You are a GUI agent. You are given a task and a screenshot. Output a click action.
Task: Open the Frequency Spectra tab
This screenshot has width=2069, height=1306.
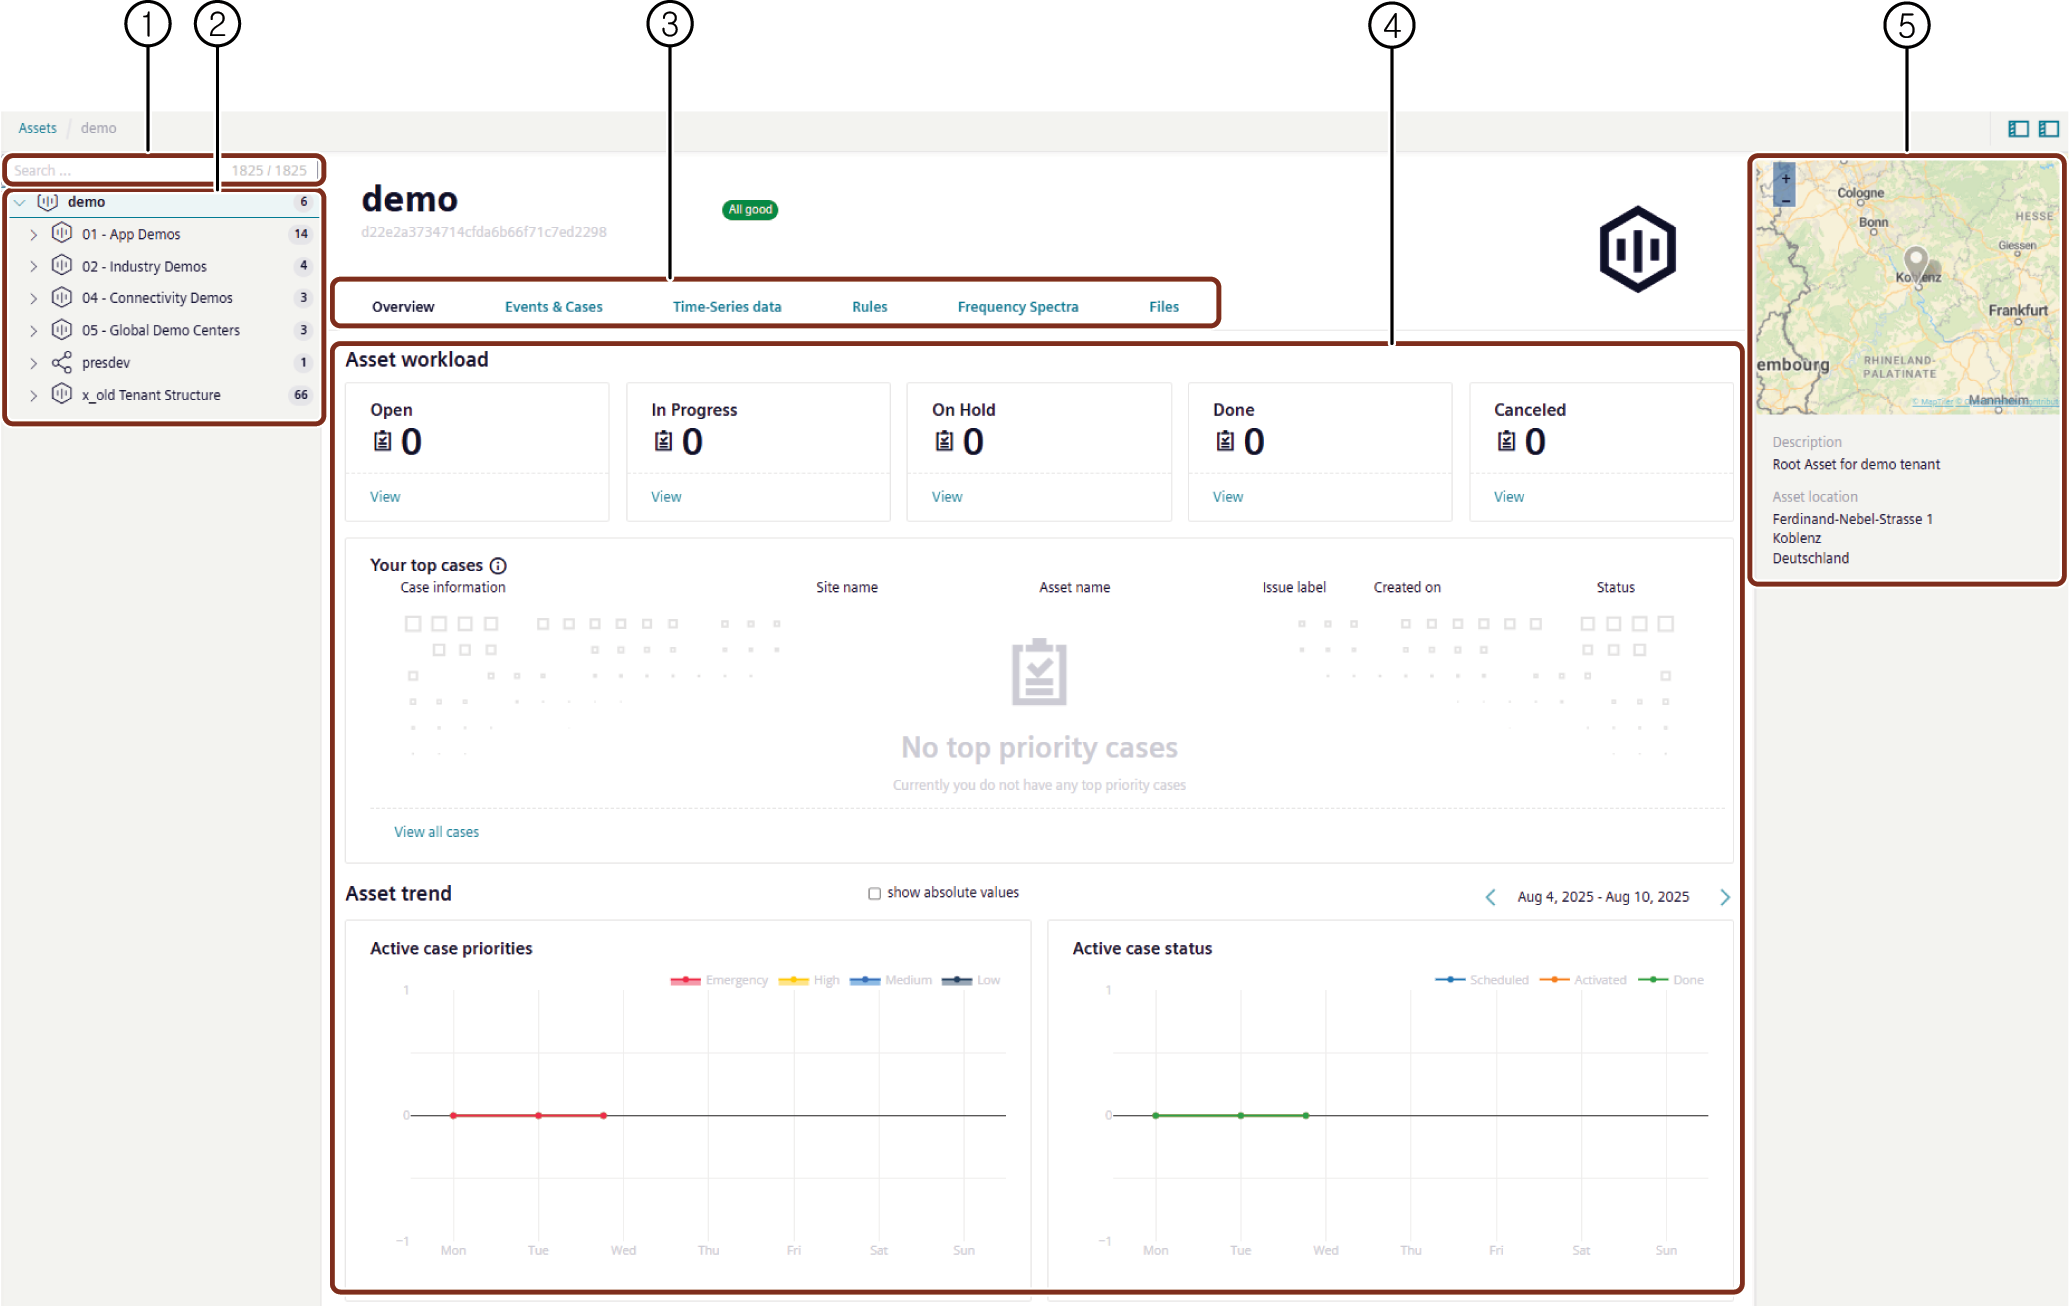click(x=1017, y=307)
